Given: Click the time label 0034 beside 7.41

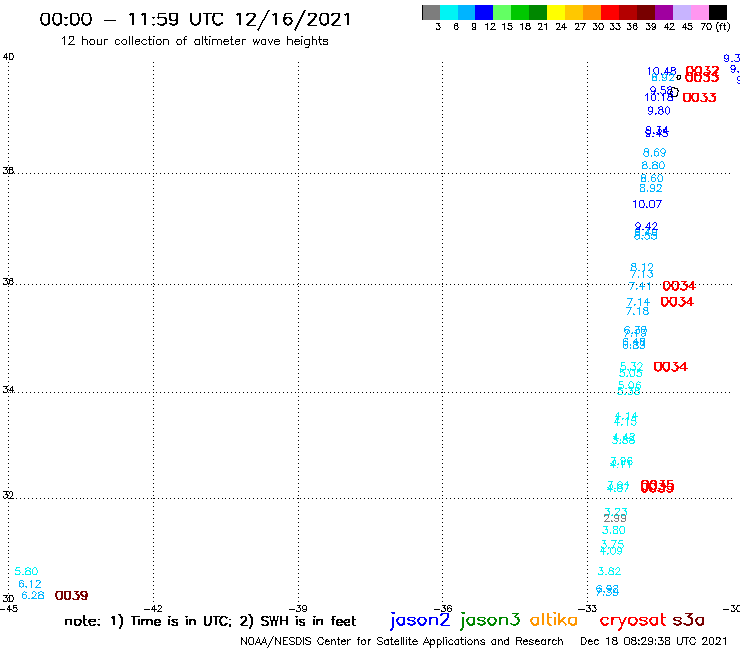Looking at the screenshot, I should [x=679, y=286].
